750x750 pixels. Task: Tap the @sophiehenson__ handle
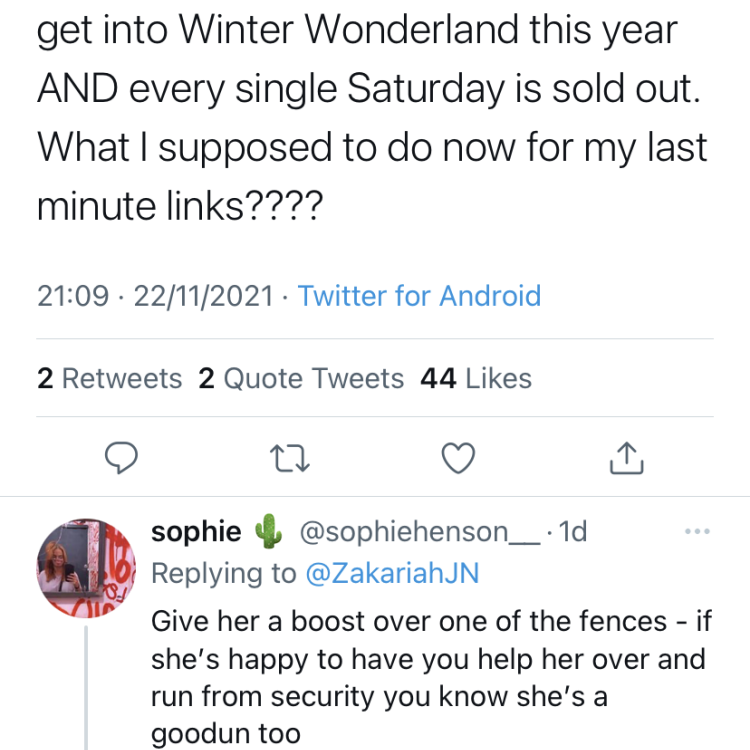click(x=420, y=533)
